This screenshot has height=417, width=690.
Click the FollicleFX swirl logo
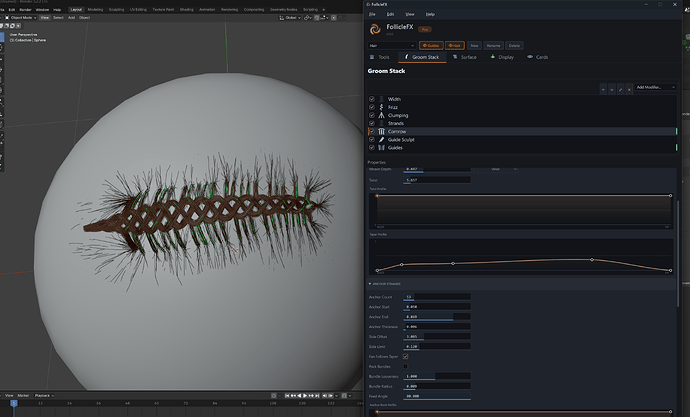(375, 29)
